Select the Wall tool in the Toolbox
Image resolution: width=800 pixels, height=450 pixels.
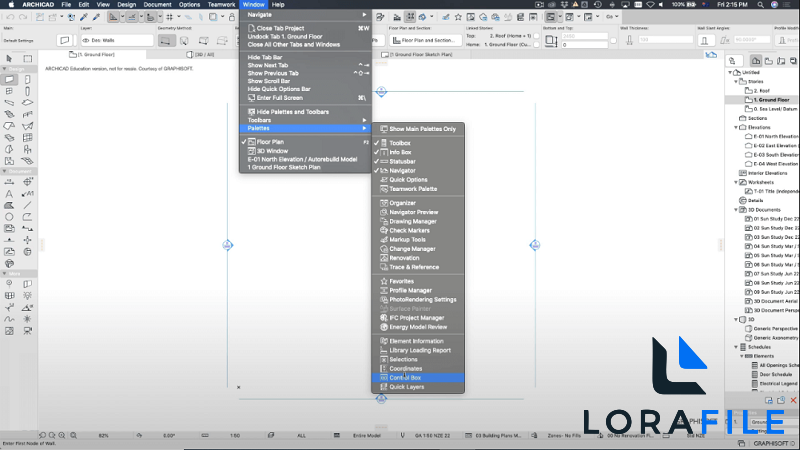pos(9,80)
